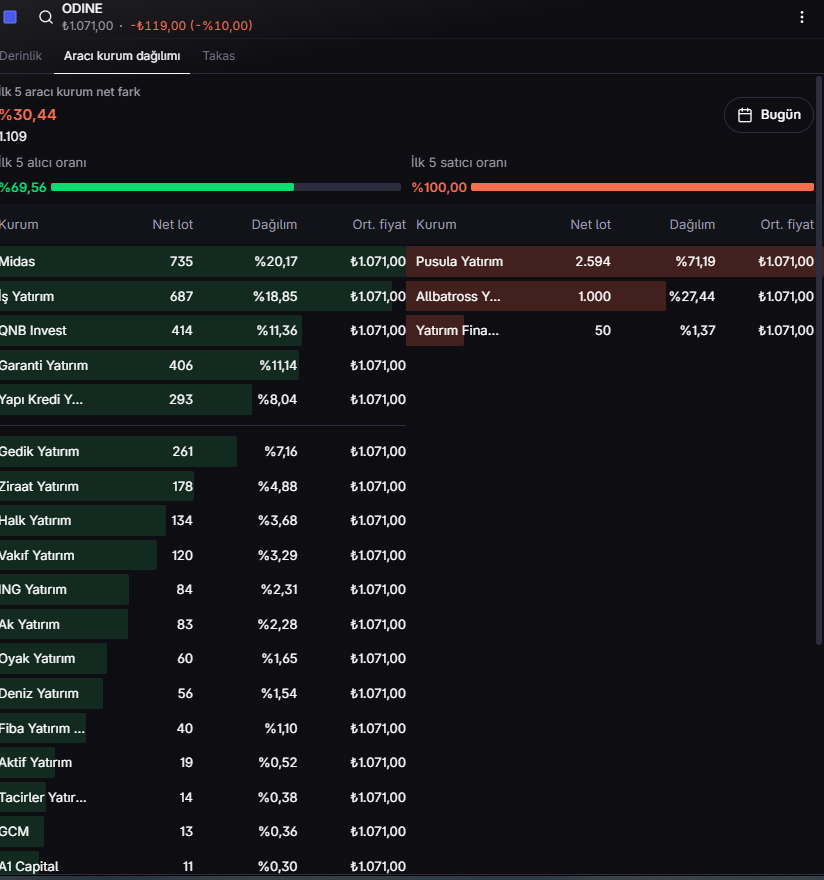This screenshot has width=824, height=880.
Task: Click the vertical scrollbar on the right
Action: pos(819,359)
